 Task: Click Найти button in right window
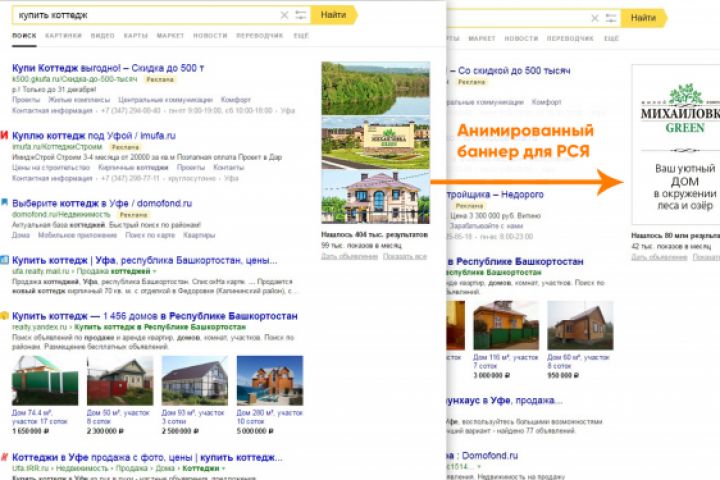click(x=644, y=18)
